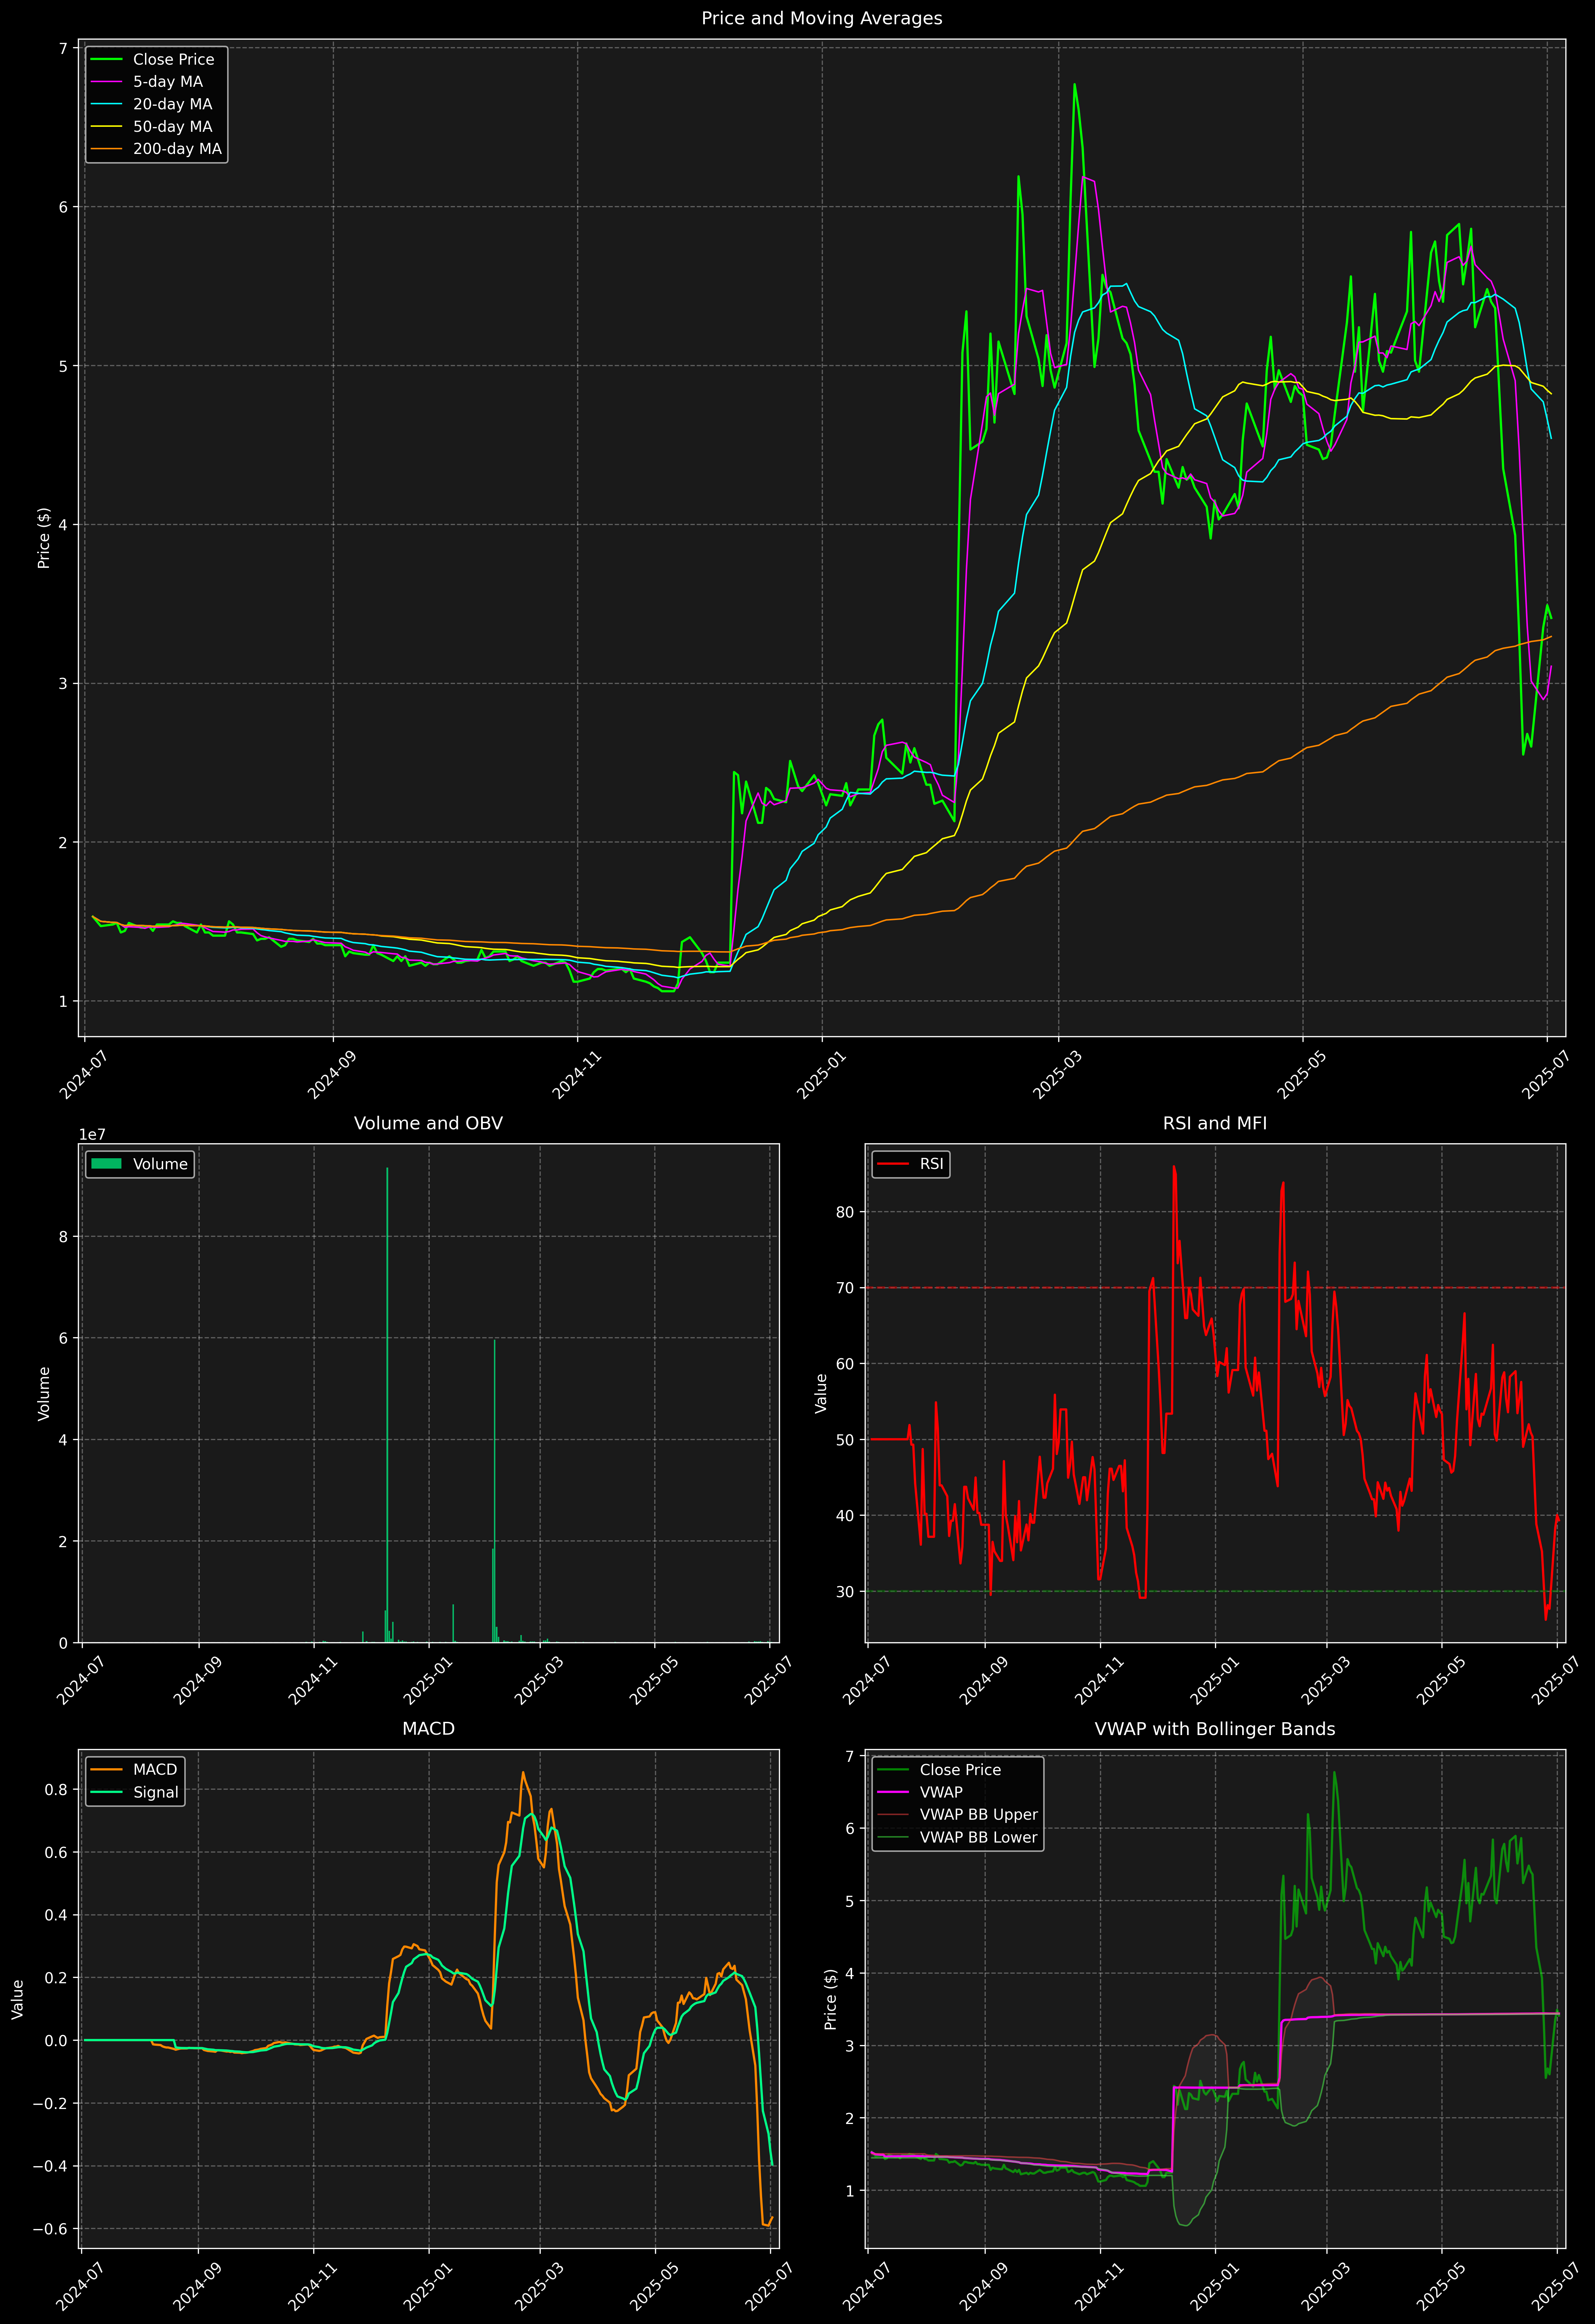Click the 'VWAP BB Upper' legend label

[x=979, y=1815]
